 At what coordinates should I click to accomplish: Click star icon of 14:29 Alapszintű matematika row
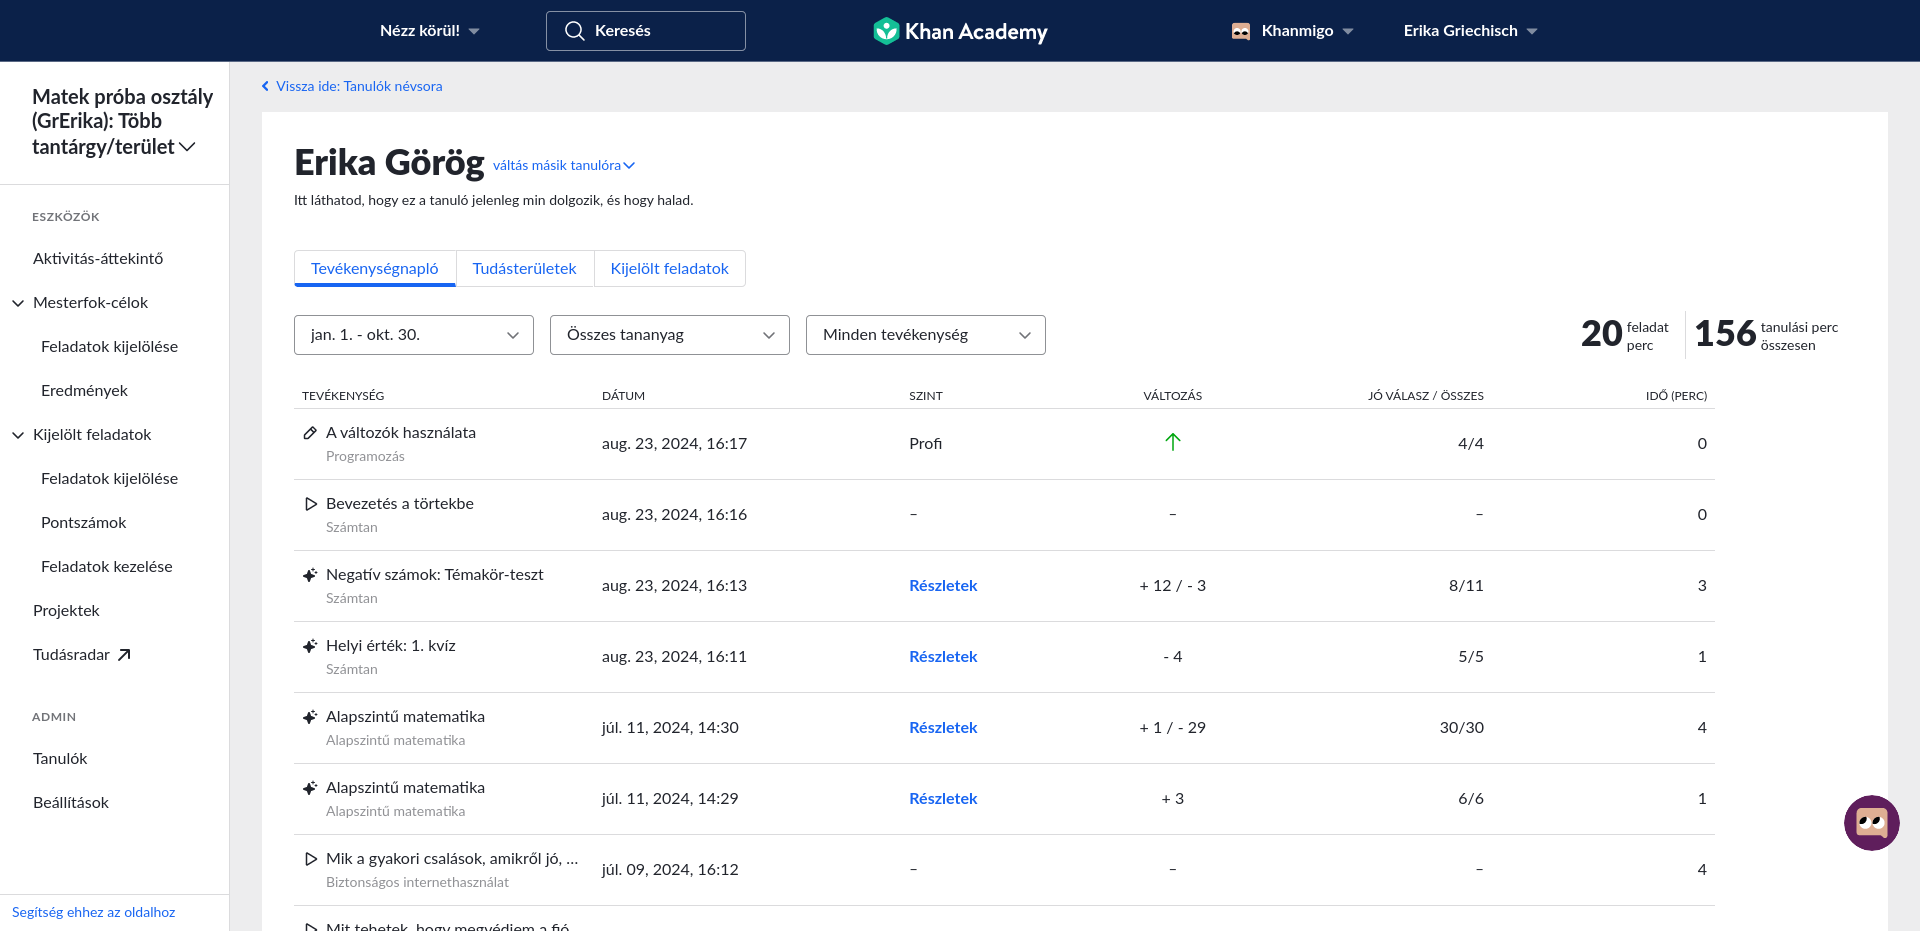pos(310,788)
